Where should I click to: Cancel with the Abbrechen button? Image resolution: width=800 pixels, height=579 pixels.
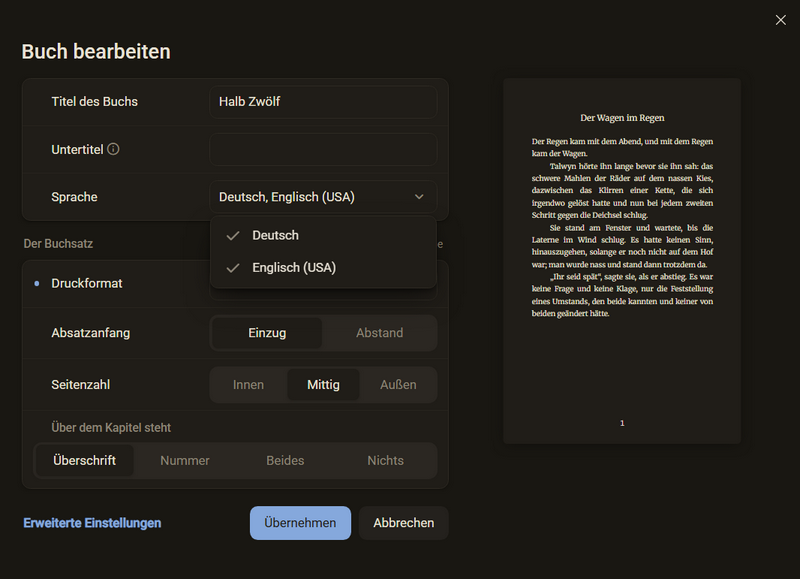pos(404,523)
